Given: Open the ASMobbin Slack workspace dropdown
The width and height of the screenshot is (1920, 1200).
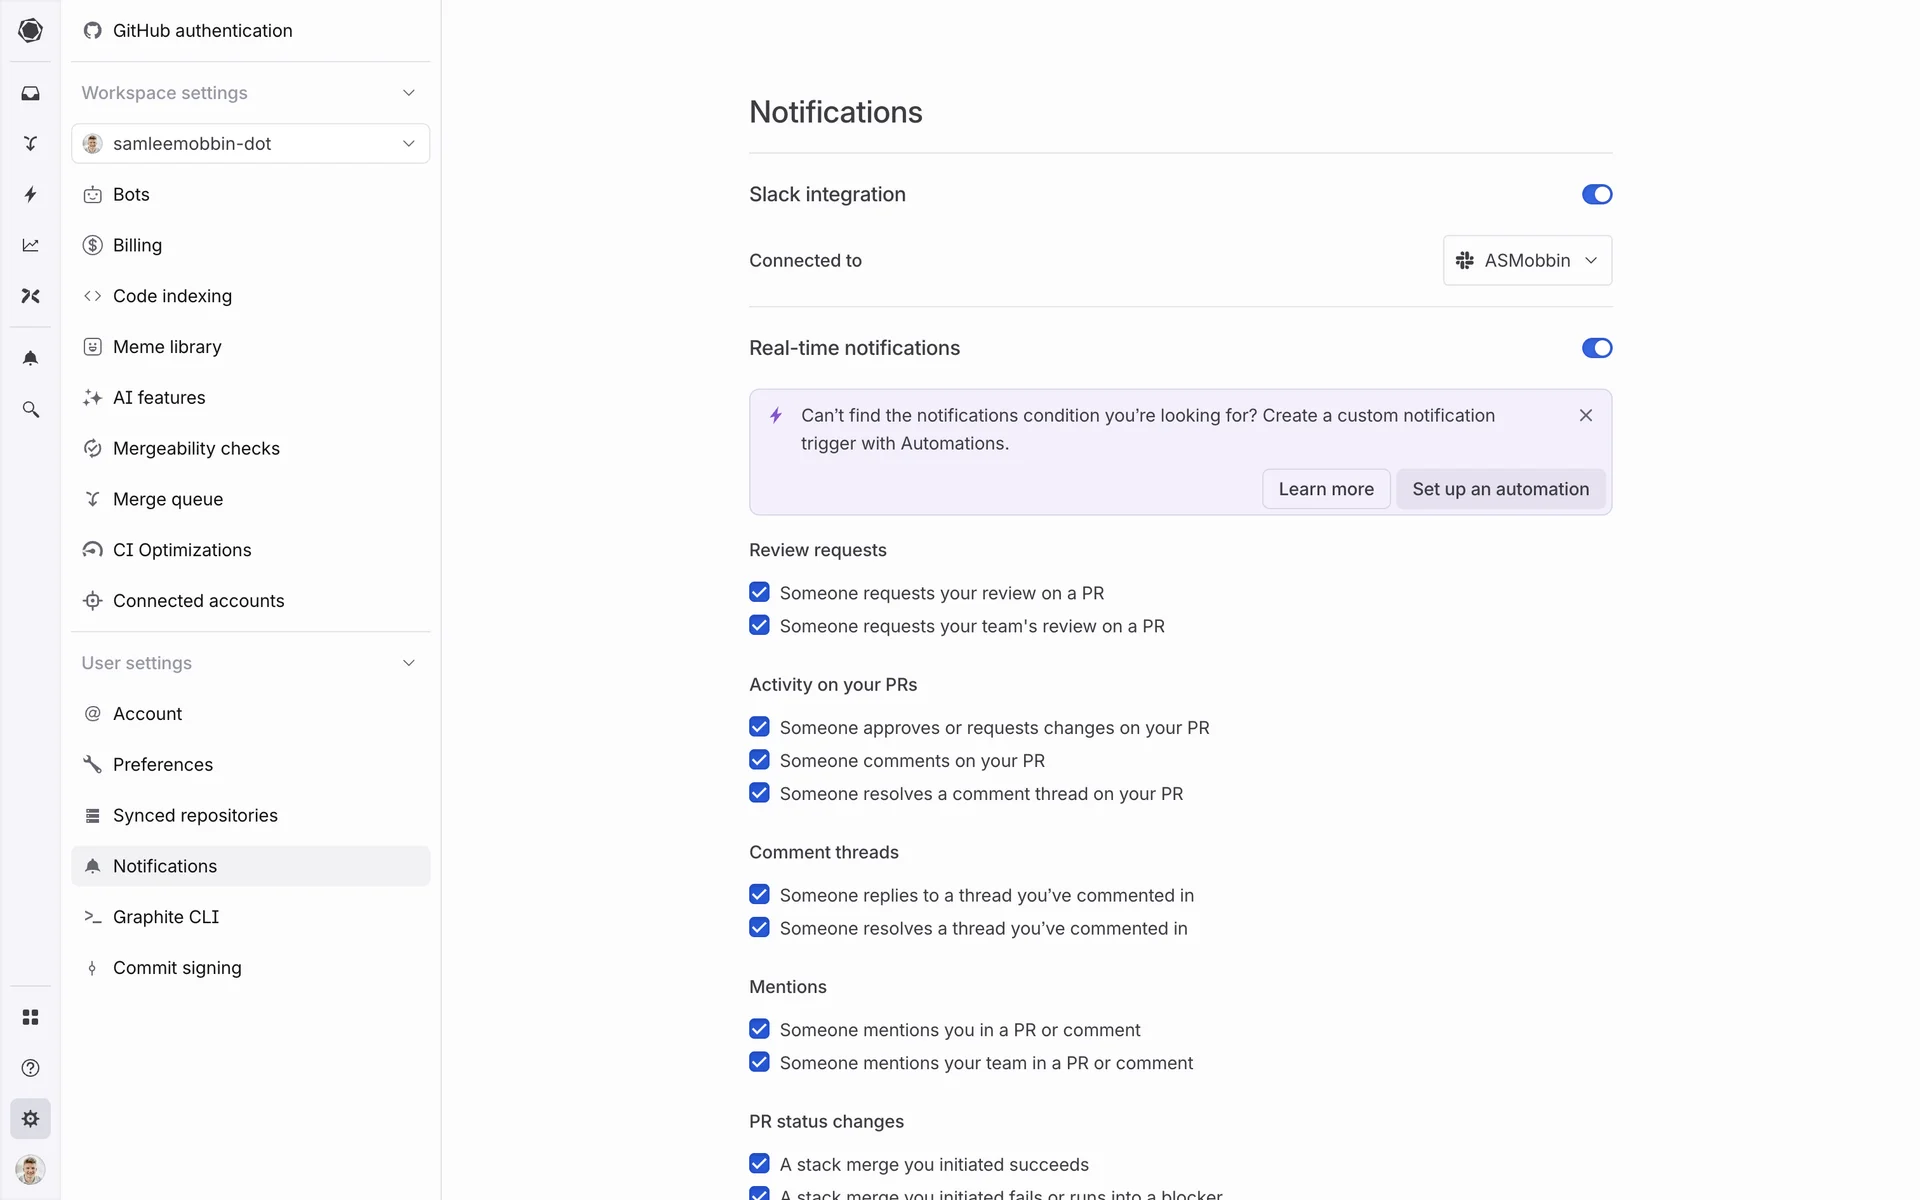Looking at the screenshot, I should click(x=1526, y=260).
